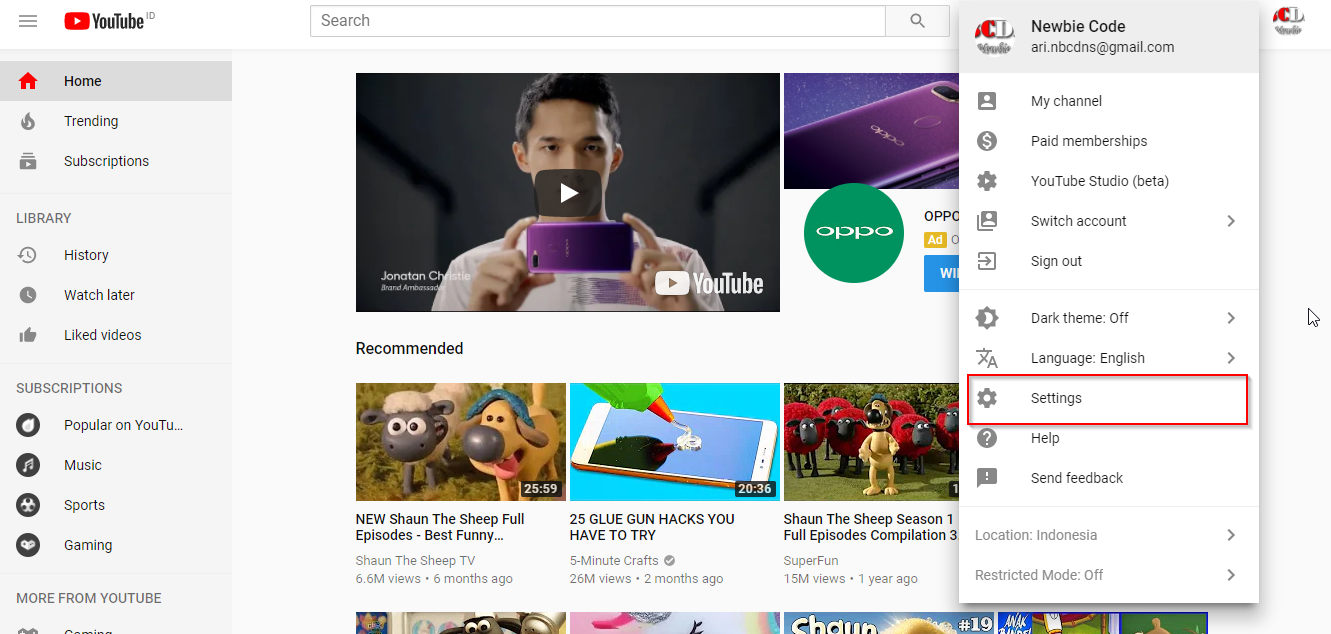Click the Watch later clock icon
This screenshot has height=634, width=1331.
pyautogui.click(x=28, y=295)
